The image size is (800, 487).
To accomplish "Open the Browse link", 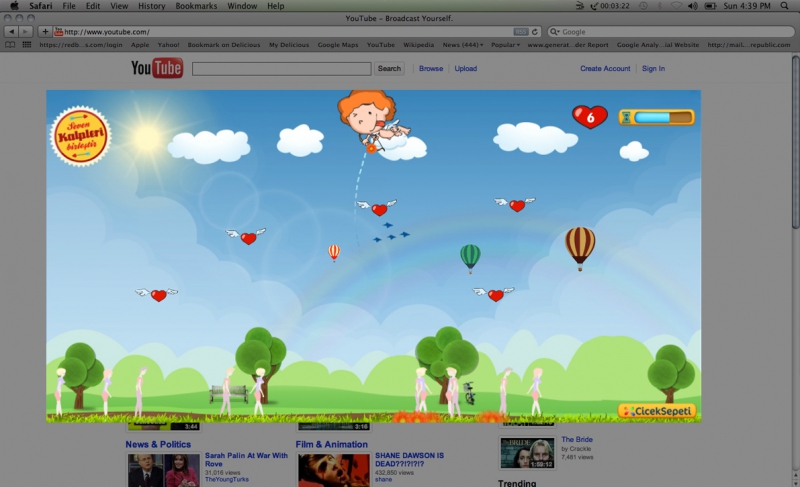I will pyautogui.click(x=431, y=68).
